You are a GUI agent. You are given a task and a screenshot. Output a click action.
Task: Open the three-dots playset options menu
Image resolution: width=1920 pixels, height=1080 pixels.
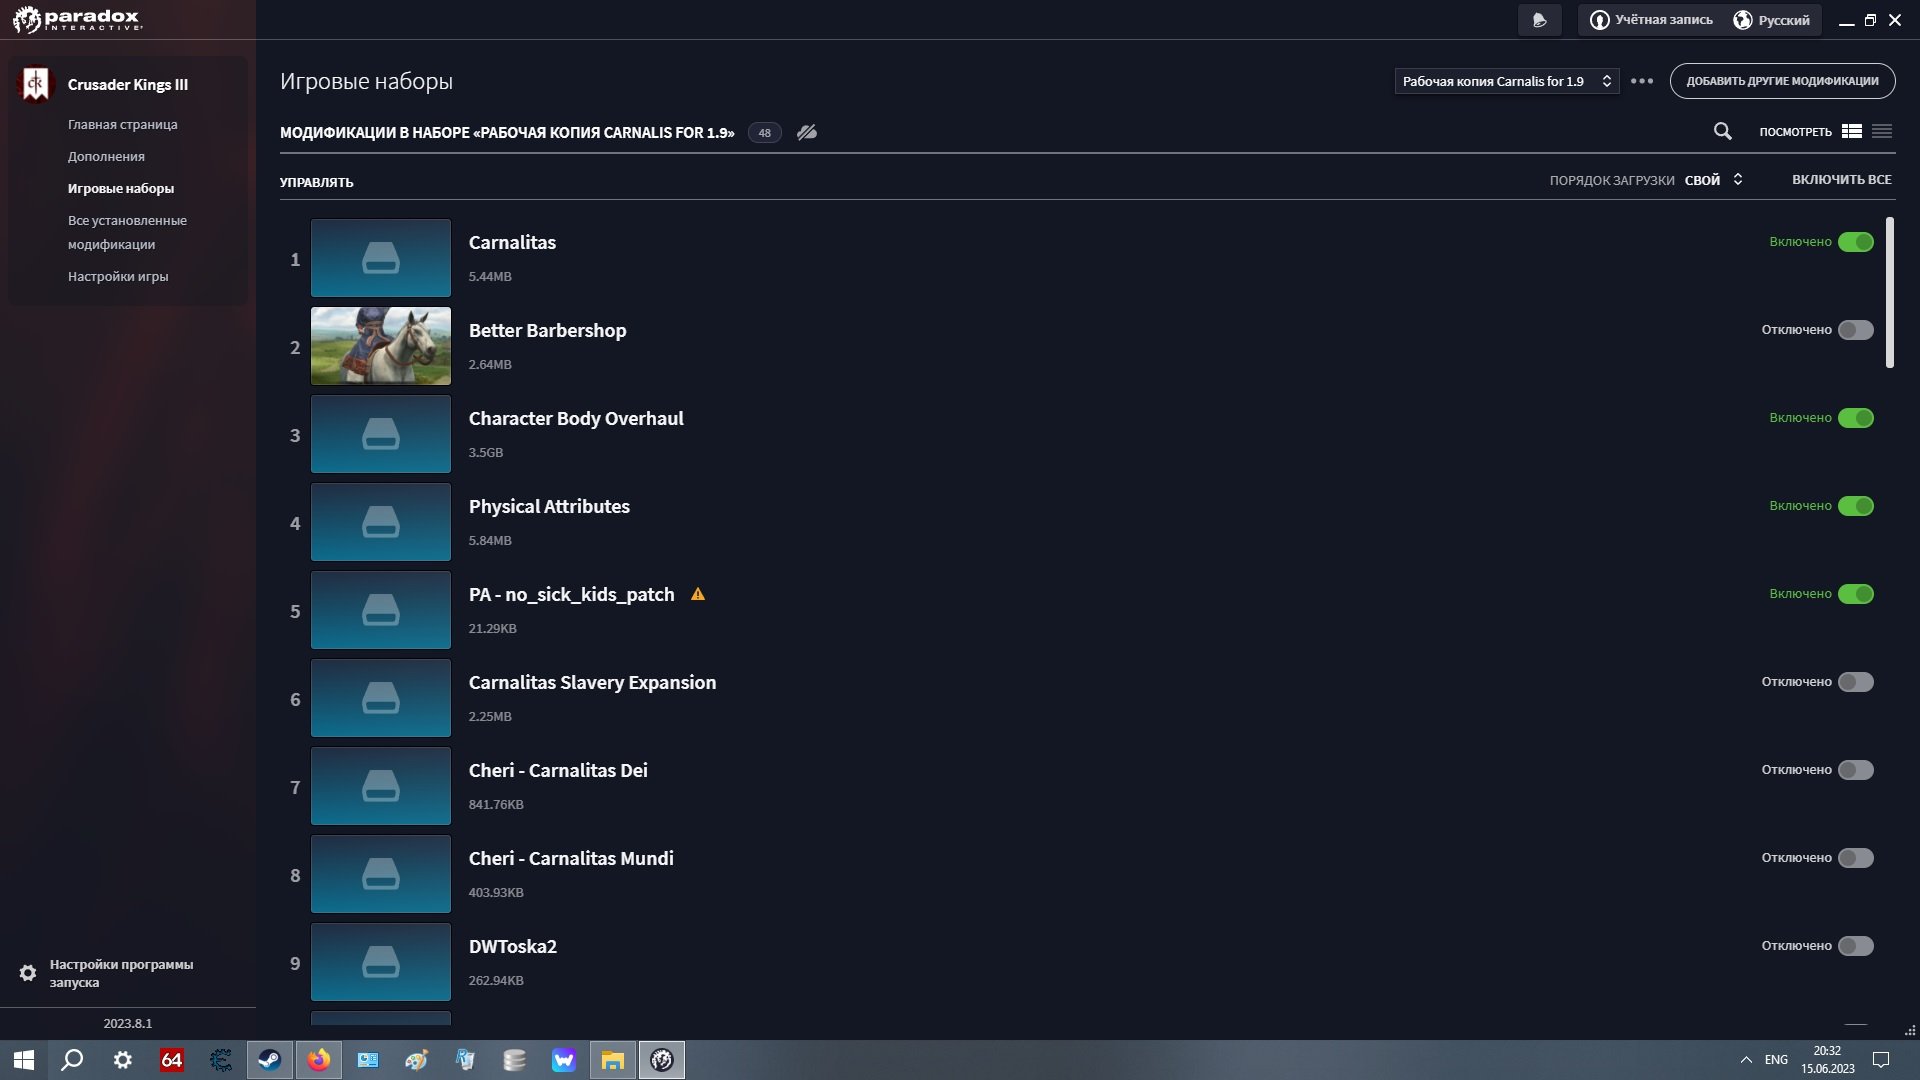pyautogui.click(x=1642, y=81)
